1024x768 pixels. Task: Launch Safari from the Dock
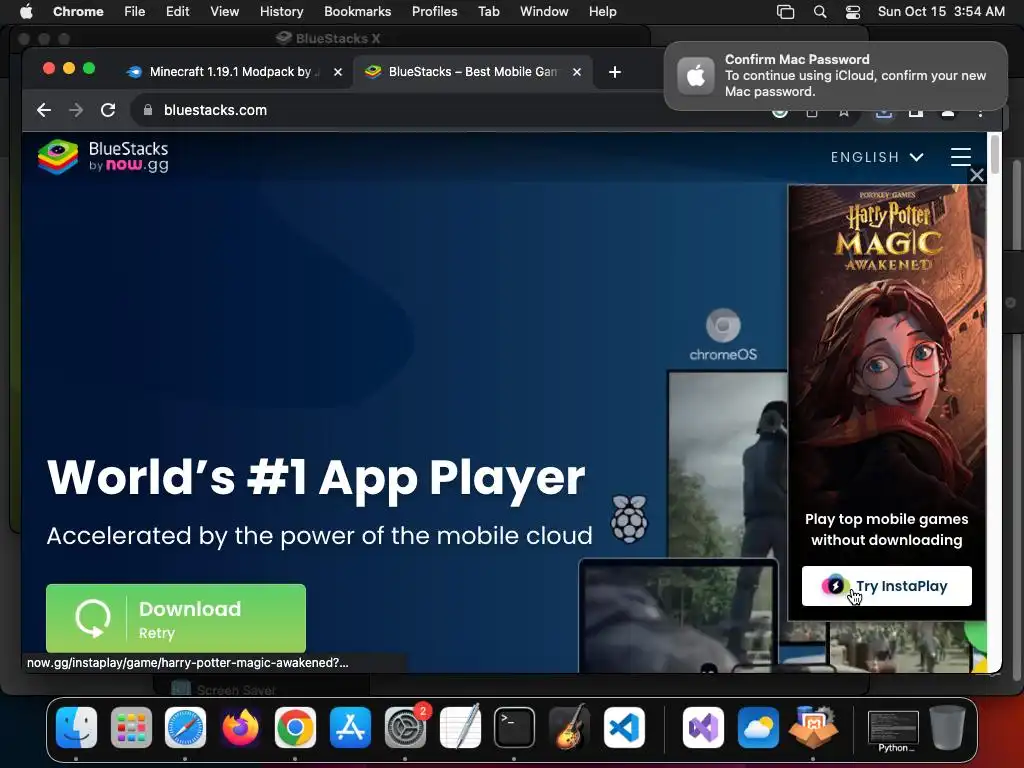185,727
